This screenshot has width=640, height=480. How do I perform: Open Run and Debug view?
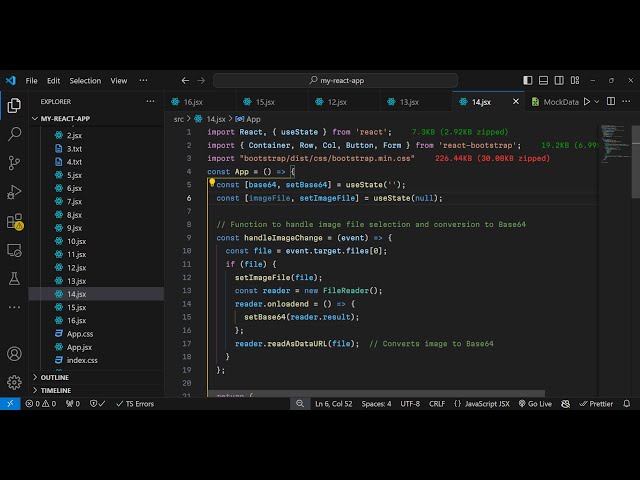(x=14, y=191)
